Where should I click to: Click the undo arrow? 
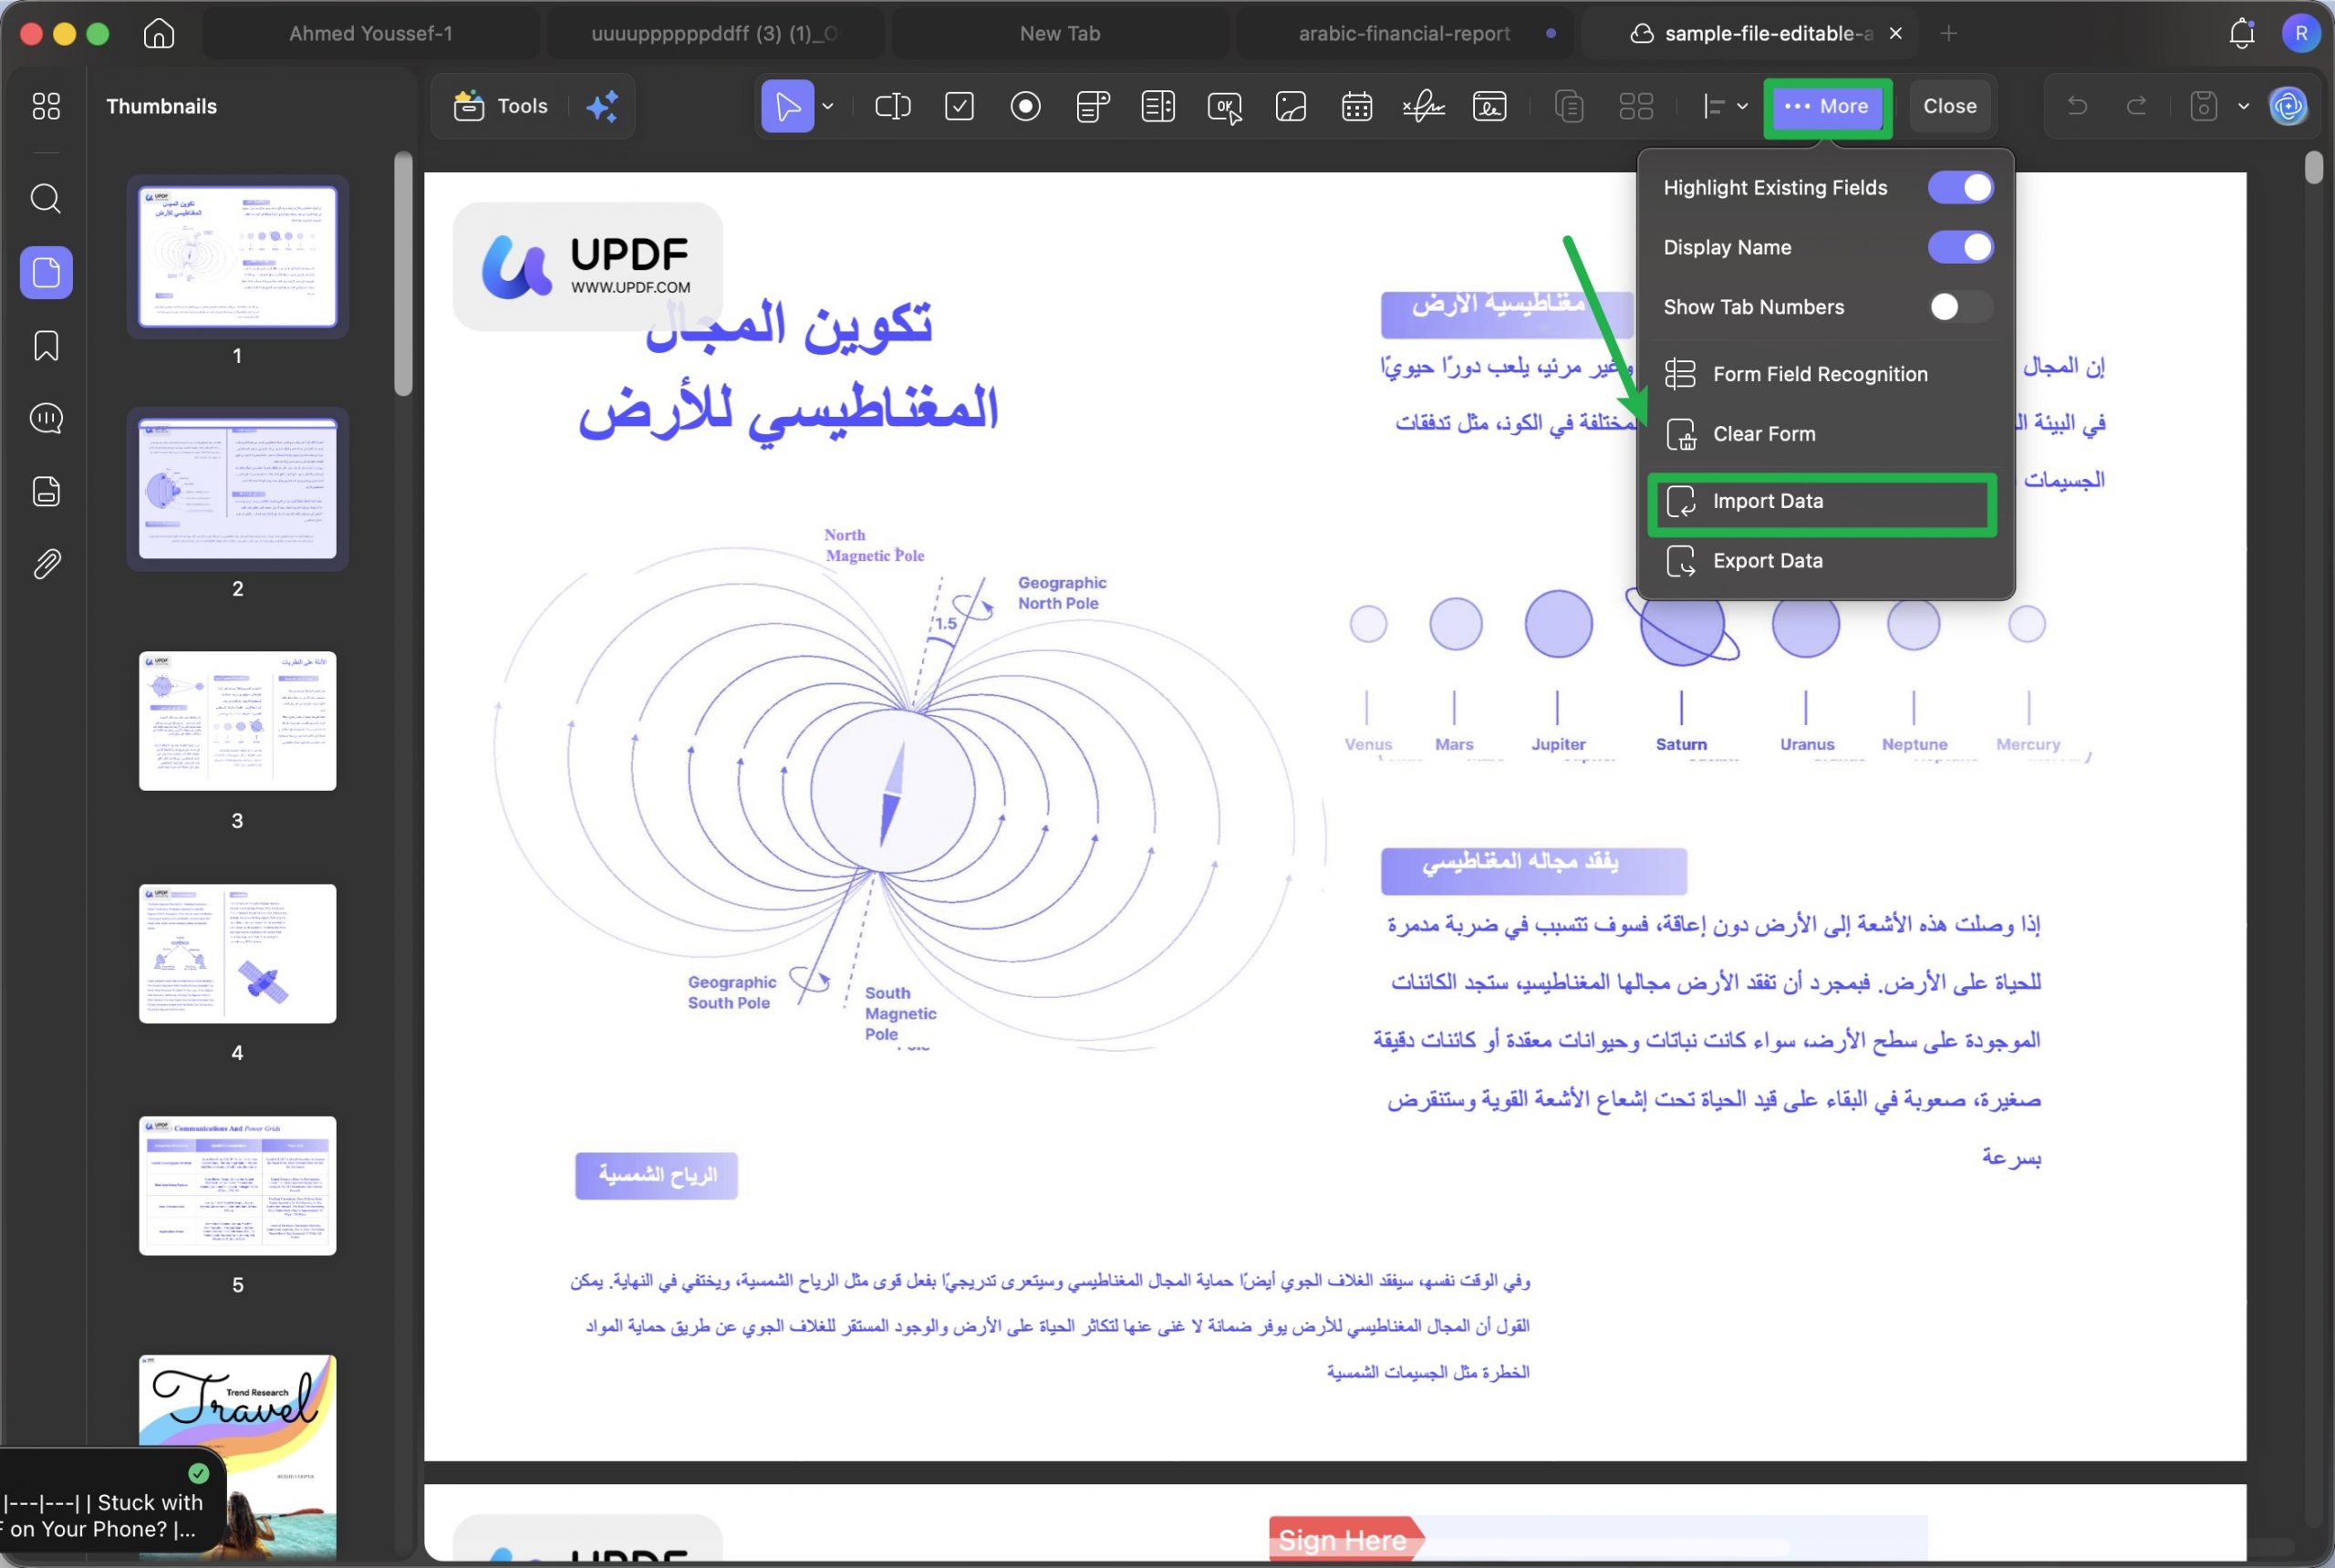(2076, 106)
